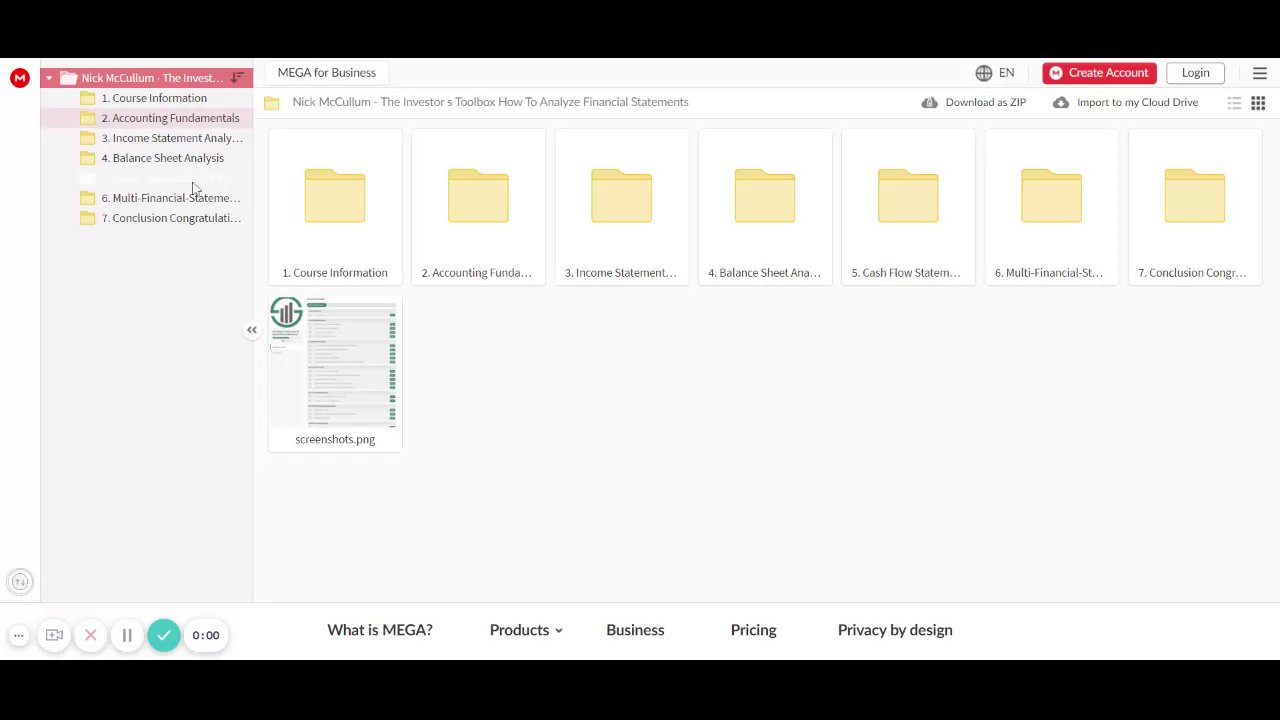Screen dimensions: 1280x720
Task: Click Import to my Cloud Drive
Action: pyautogui.click(x=1125, y=102)
